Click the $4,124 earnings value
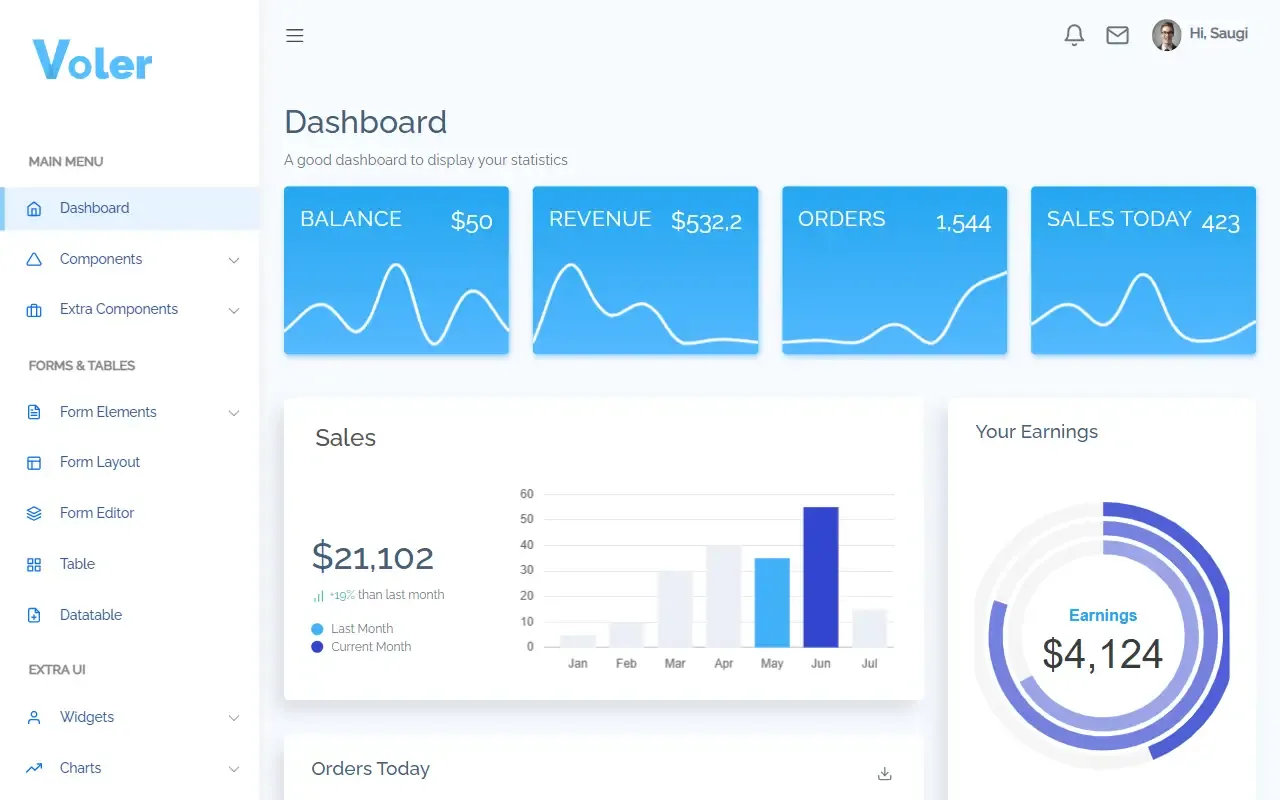The width and height of the screenshot is (1280, 800). click(1102, 654)
